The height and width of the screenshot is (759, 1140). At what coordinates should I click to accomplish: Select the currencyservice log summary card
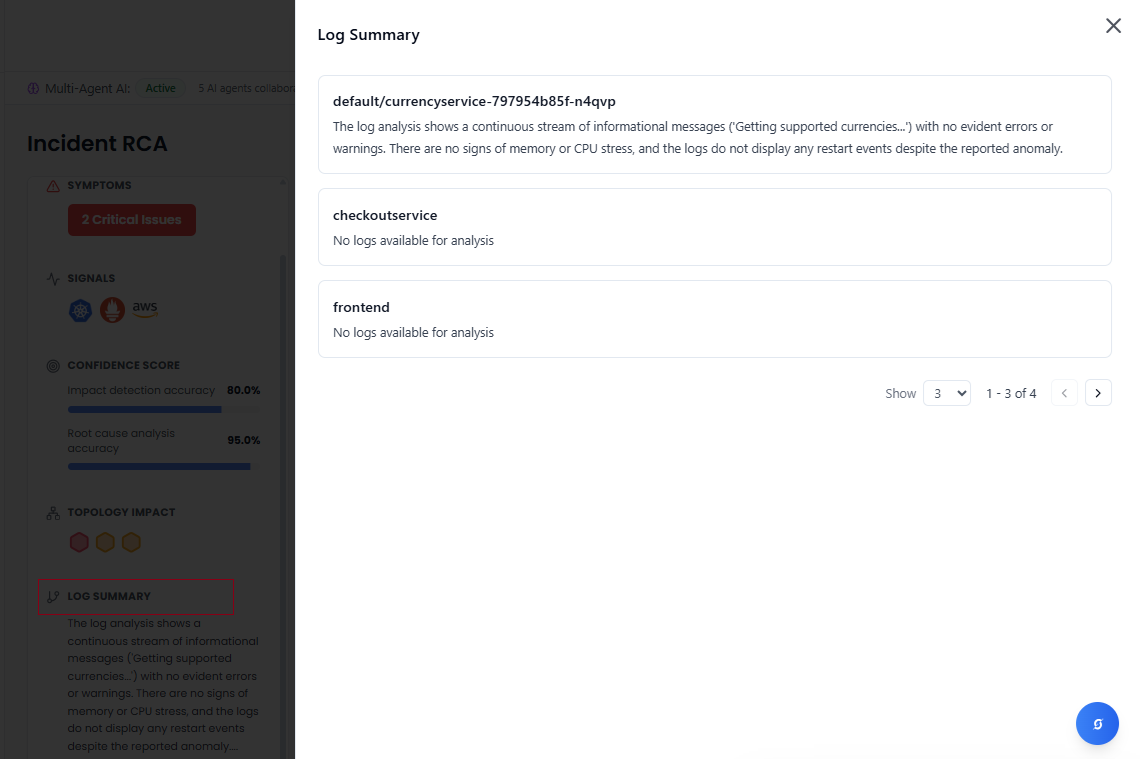714,124
